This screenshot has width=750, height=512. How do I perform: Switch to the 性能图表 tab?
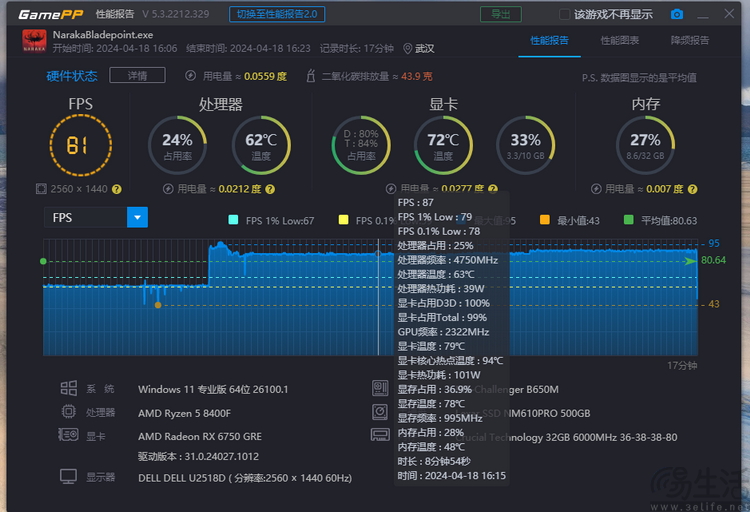point(620,41)
